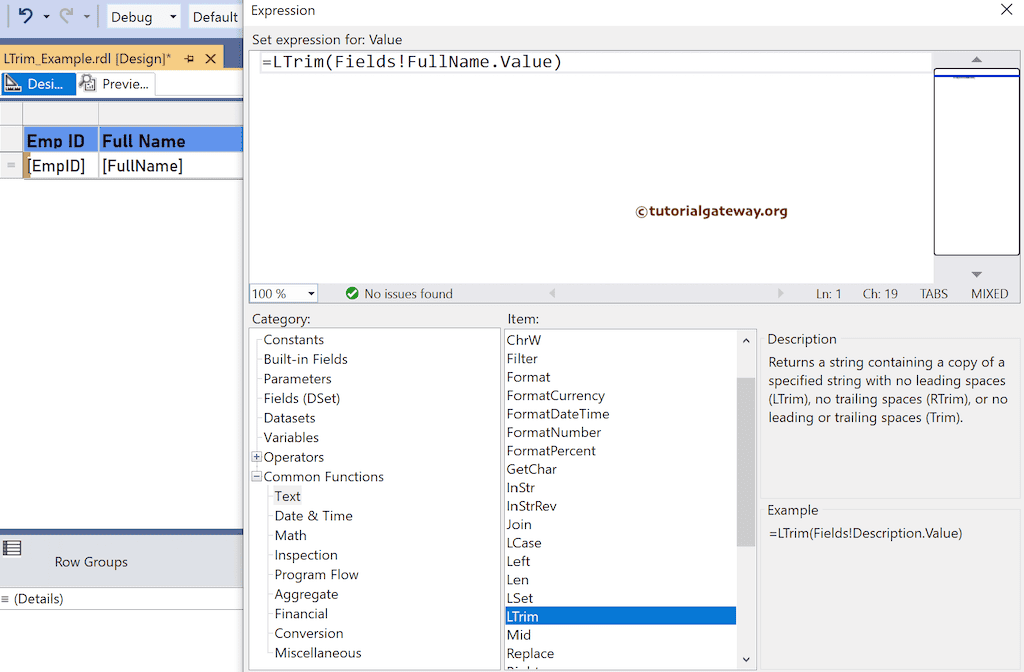Image resolution: width=1024 pixels, height=672 pixels.
Task: Click the Undo arrow icon
Action: click(24, 15)
